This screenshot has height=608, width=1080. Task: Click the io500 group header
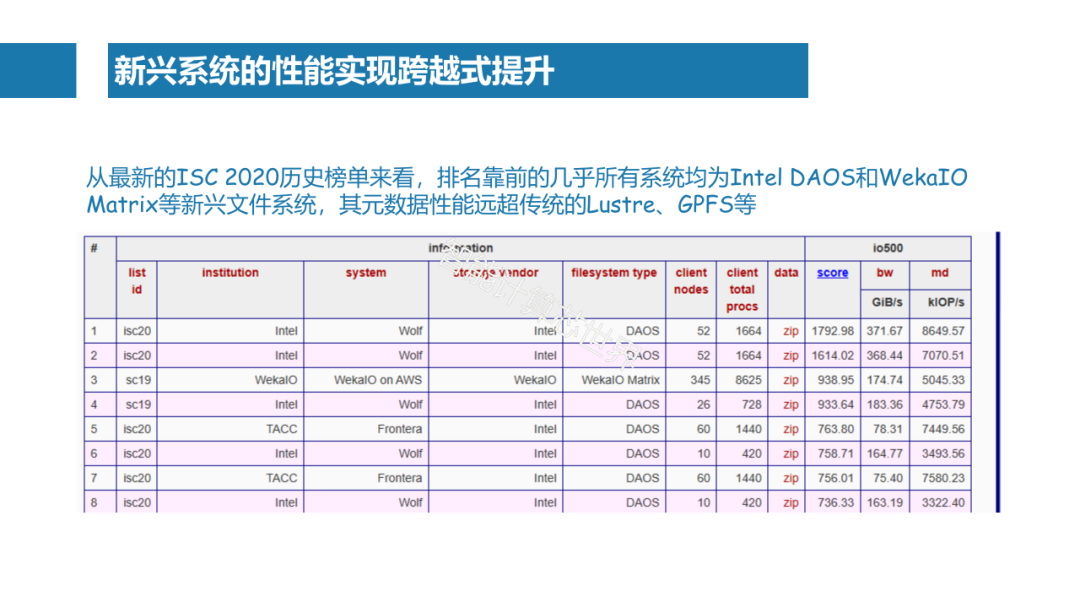(x=888, y=248)
